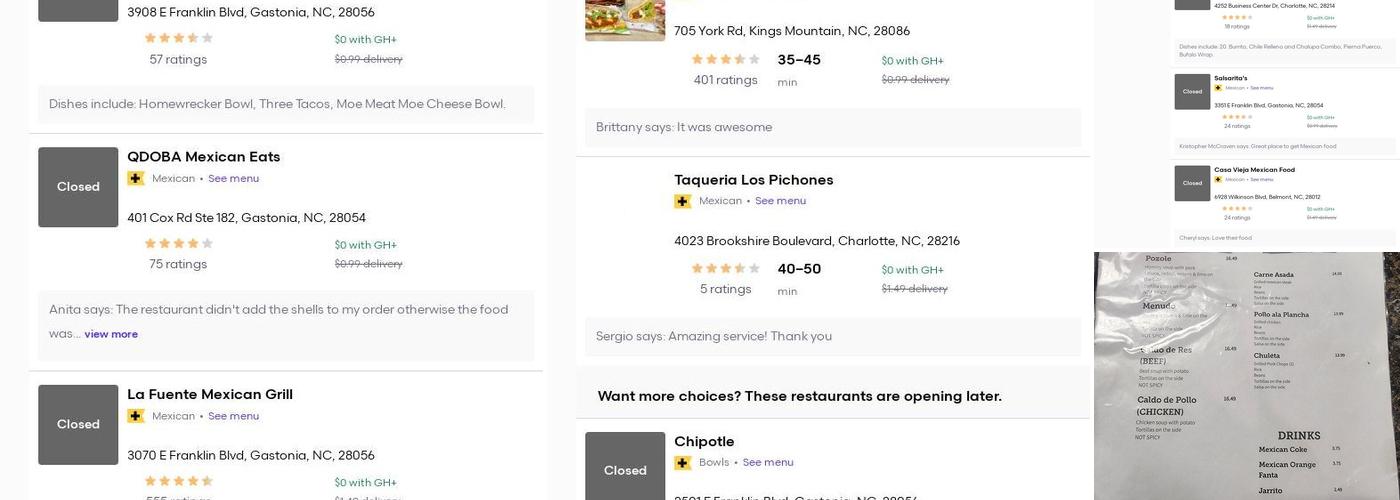
Task: Open the Mexican food menu photo
Action: pyautogui.click(x=1246, y=376)
